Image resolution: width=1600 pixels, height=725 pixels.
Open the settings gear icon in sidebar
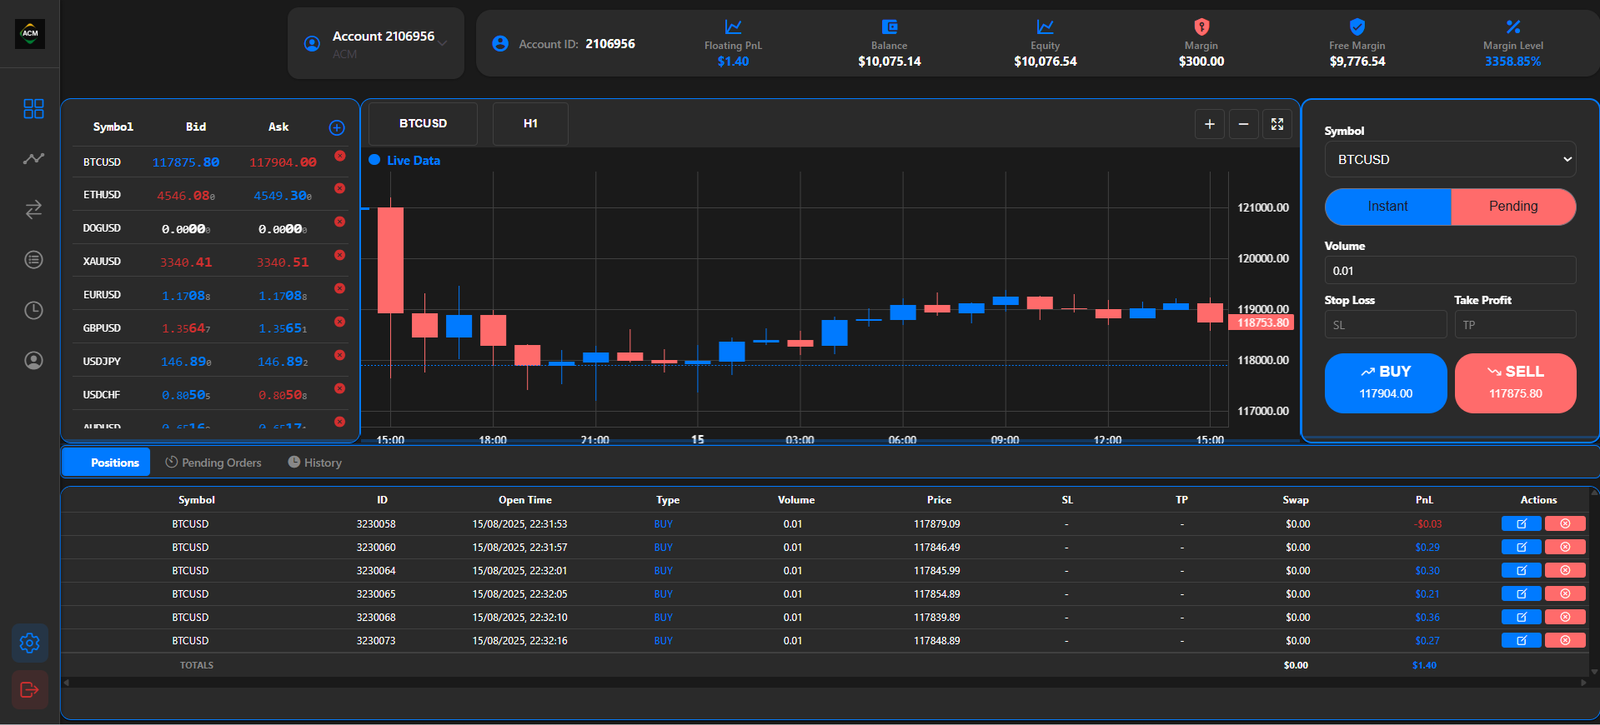tap(30, 643)
